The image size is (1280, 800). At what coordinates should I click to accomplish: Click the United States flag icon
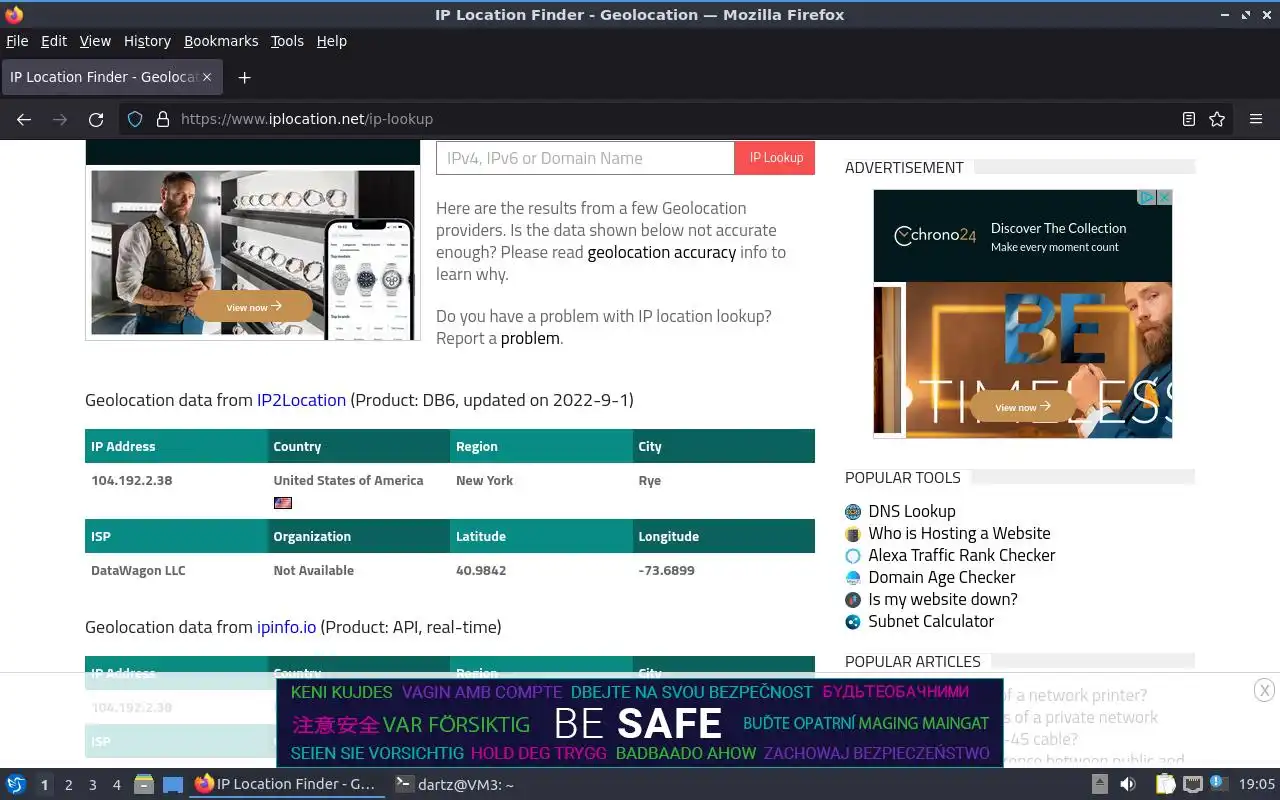pyautogui.click(x=283, y=503)
